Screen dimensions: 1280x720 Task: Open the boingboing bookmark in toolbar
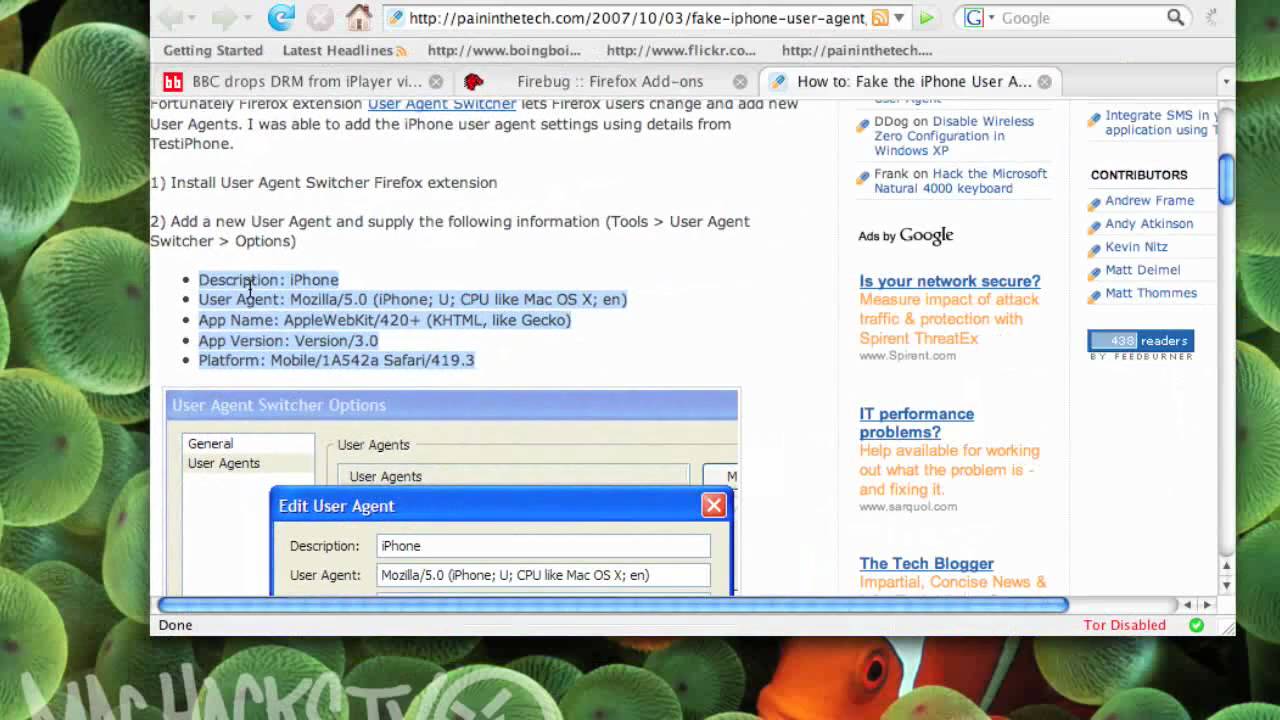tap(504, 51)
